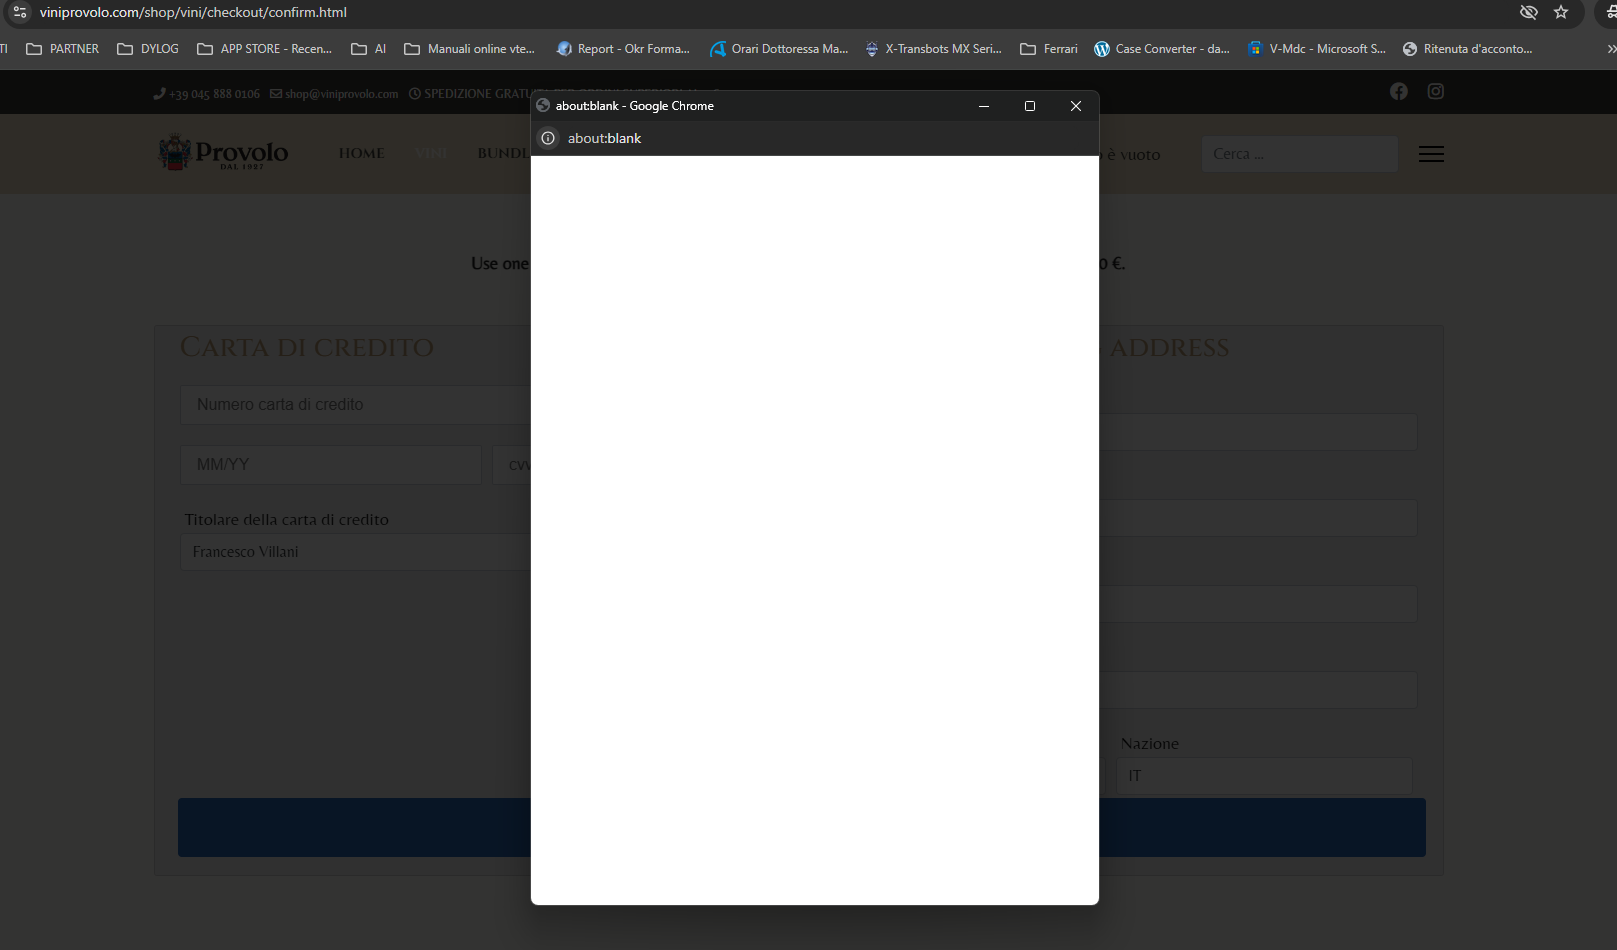The width and height of the screenshot is (1617, 950).
Task: Click the Nazione field showing IT
Action: point(1264,776)
